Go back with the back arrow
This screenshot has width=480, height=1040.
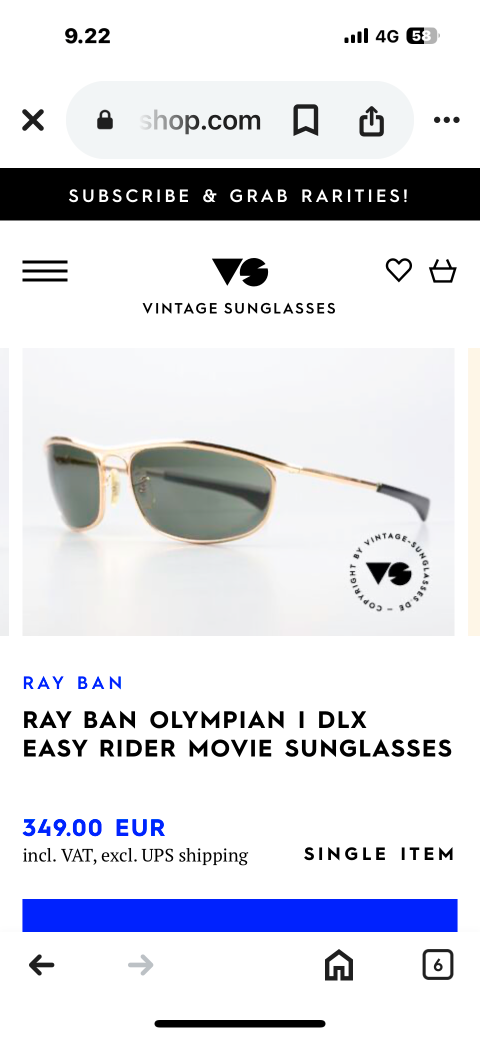[41, 965]
